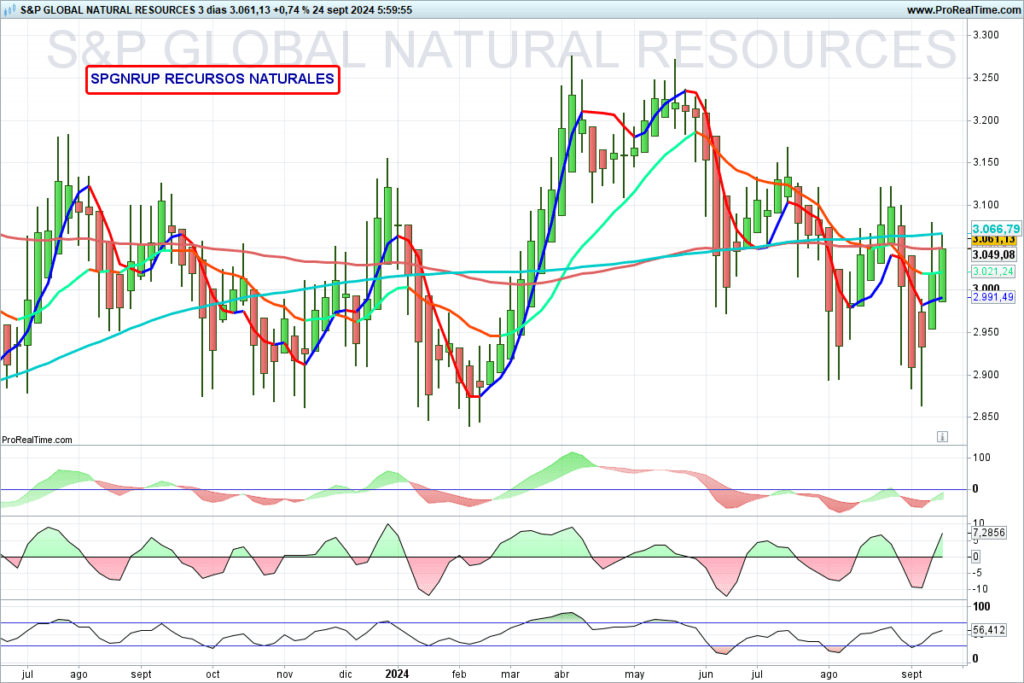Click the 'jun' month label on the time axis
Viewport: 1024px width, 683px height.
(x=705, y=675)
